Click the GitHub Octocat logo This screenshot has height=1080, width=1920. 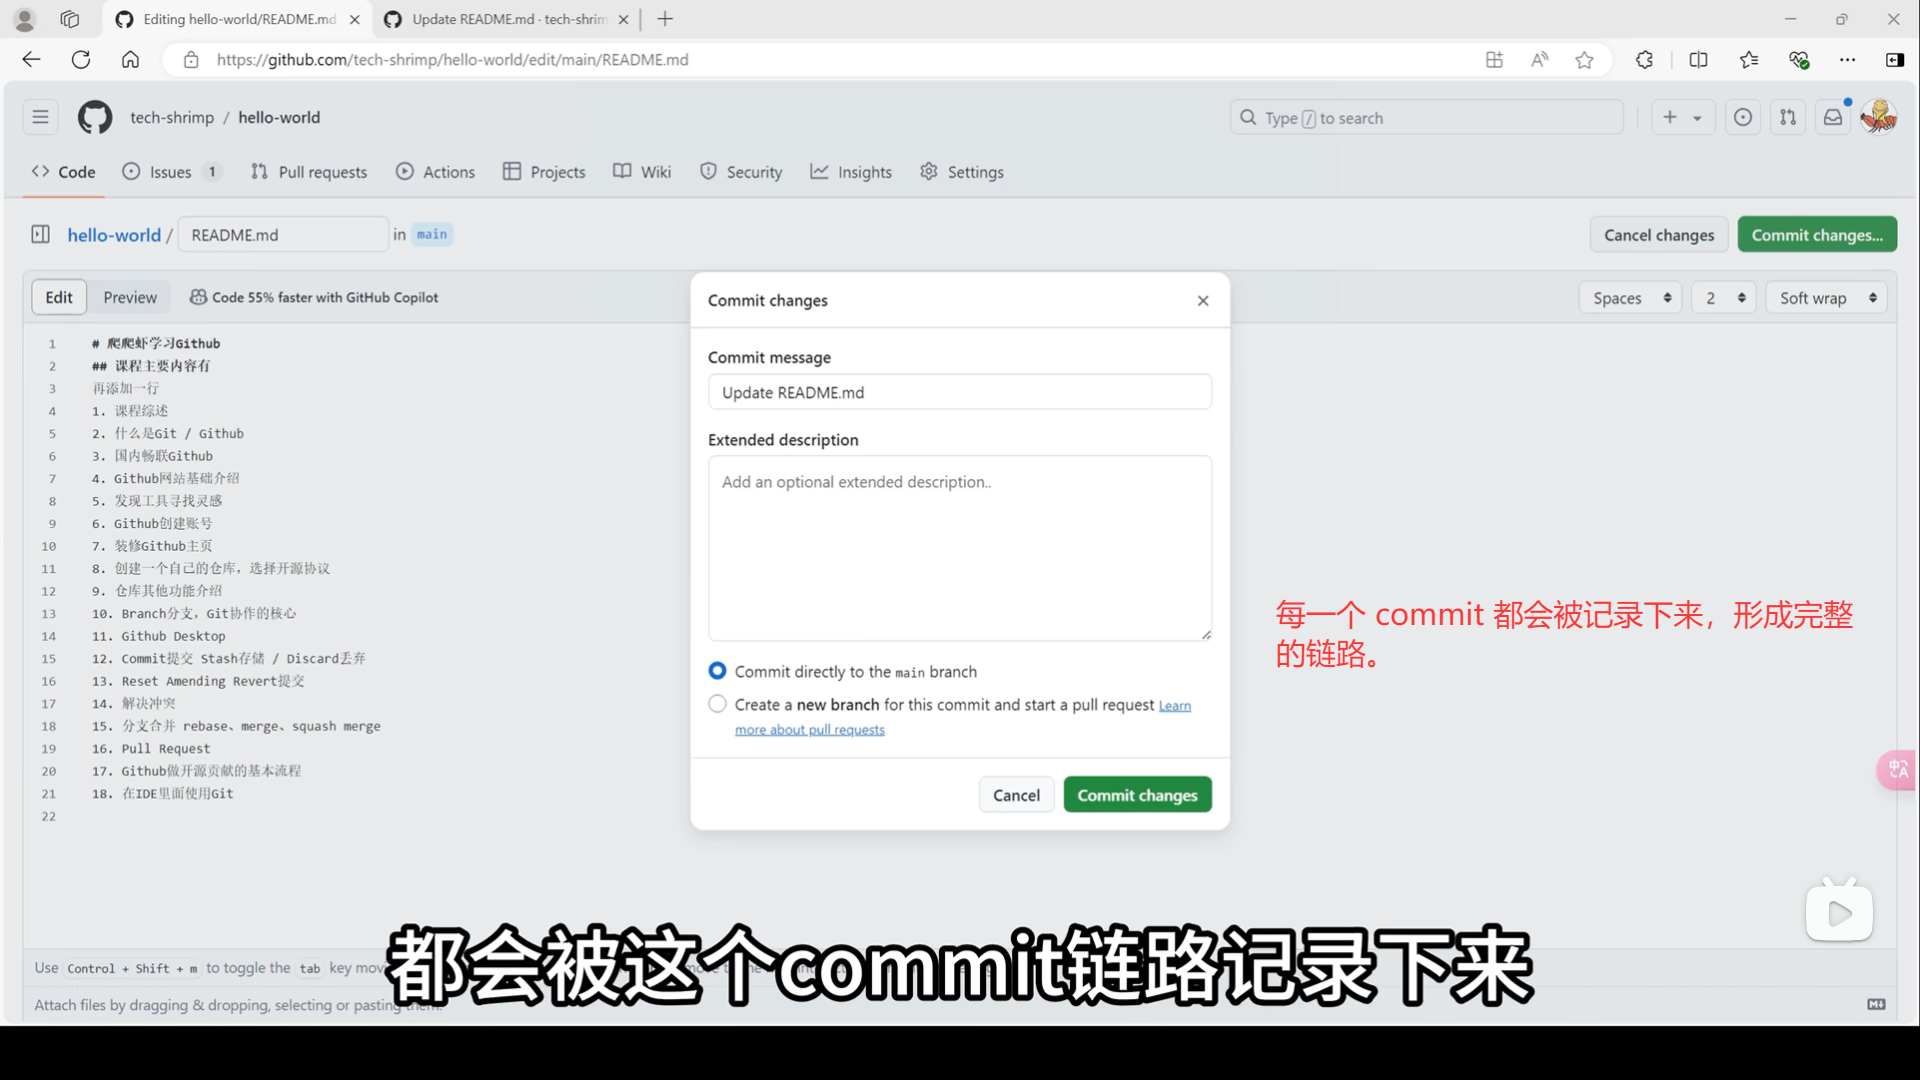pos(95,117)
